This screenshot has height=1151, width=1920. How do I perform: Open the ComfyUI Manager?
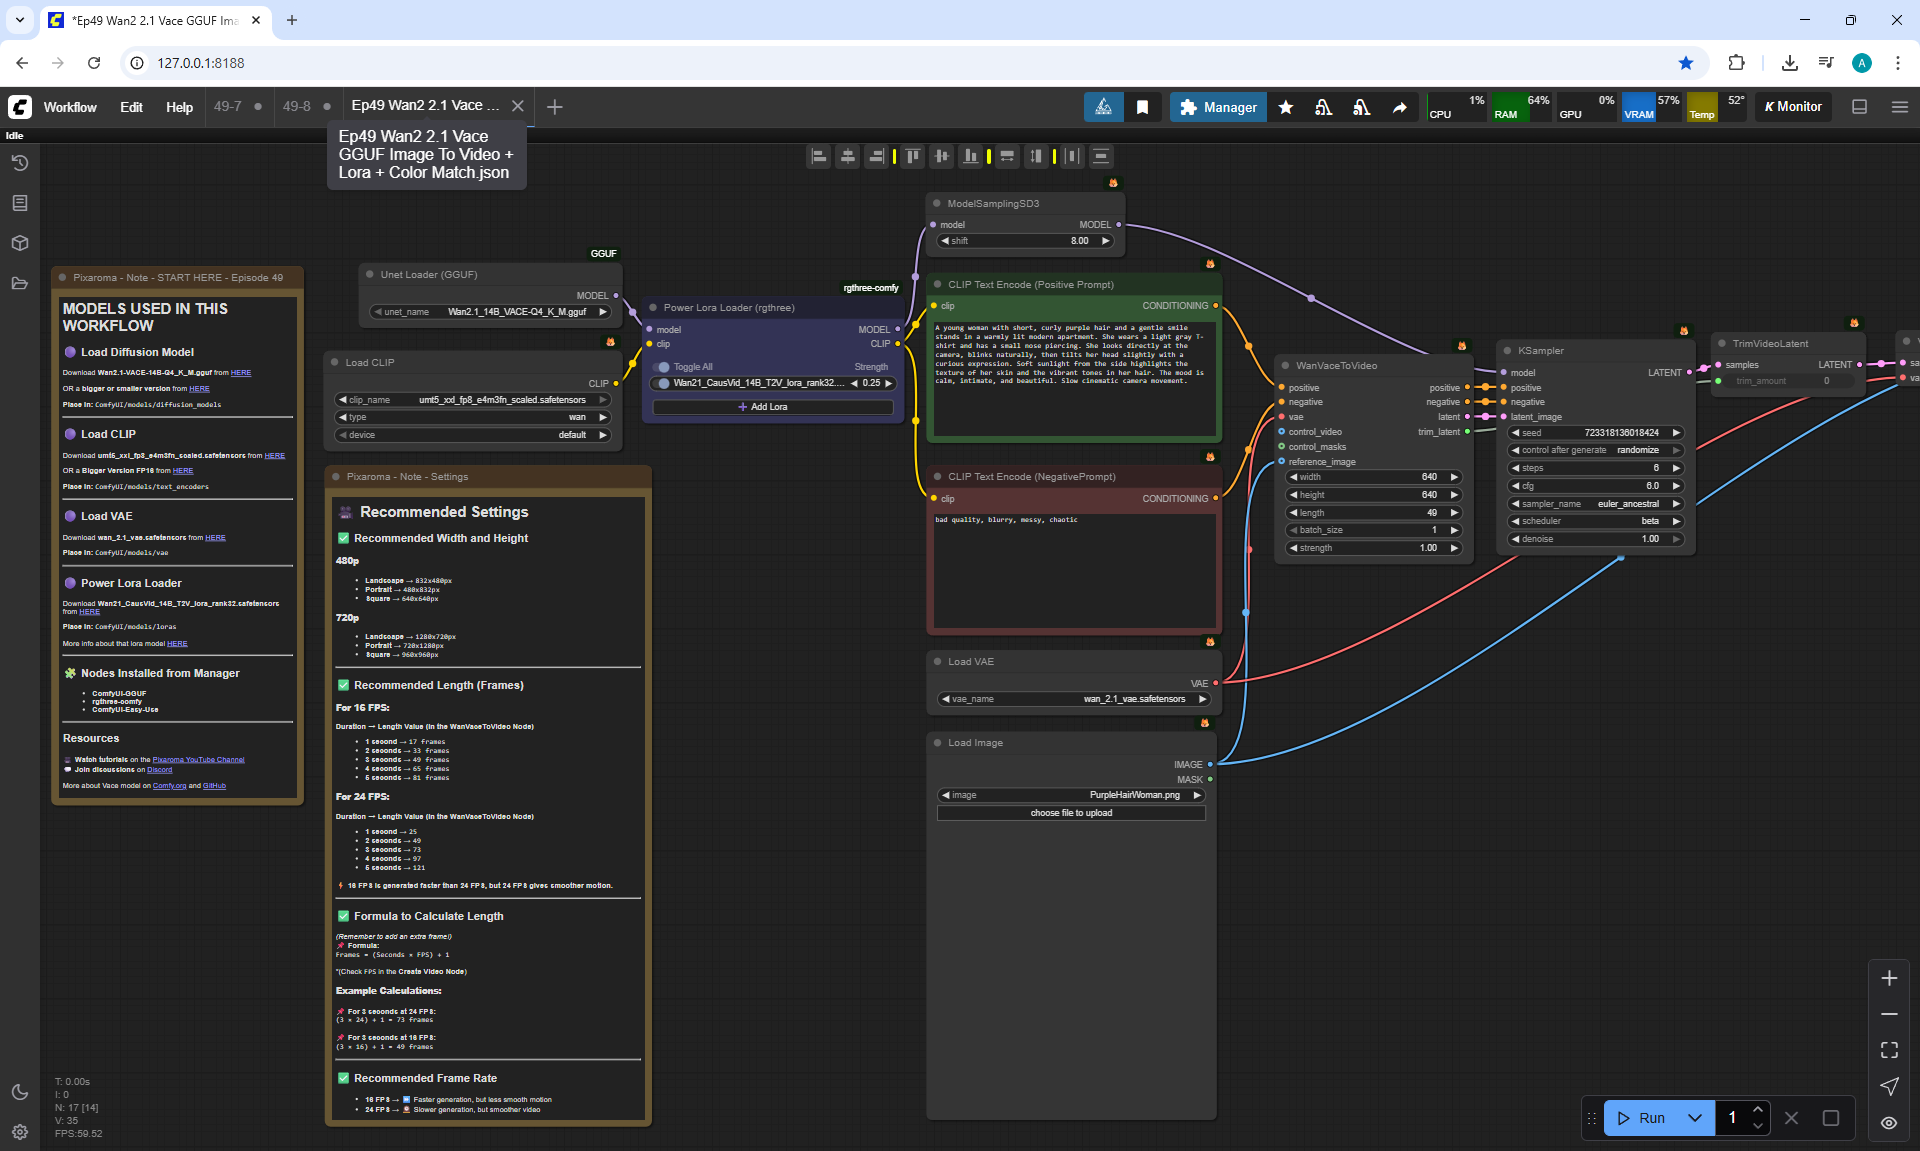[x=1218, y=107]
